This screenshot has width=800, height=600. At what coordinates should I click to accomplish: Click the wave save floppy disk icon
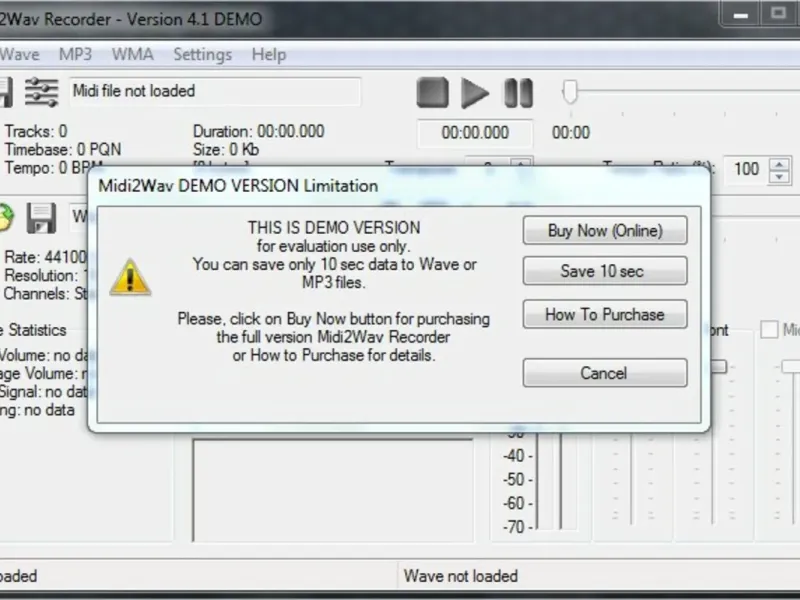(41, 218)
